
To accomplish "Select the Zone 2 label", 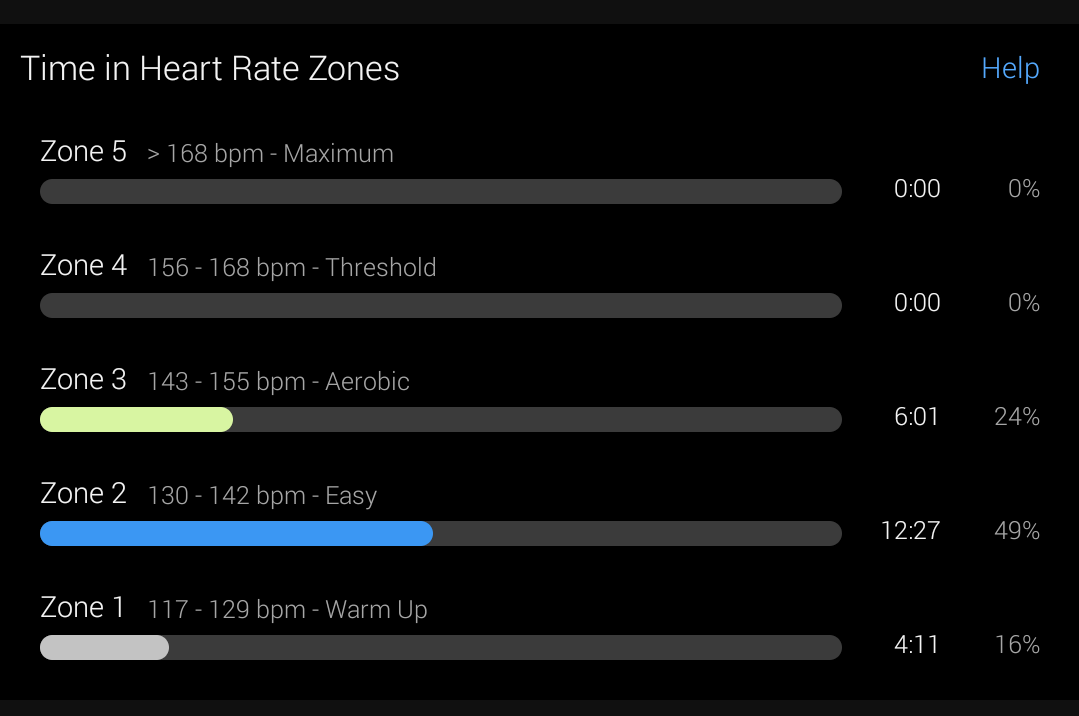I will (83, 494).
